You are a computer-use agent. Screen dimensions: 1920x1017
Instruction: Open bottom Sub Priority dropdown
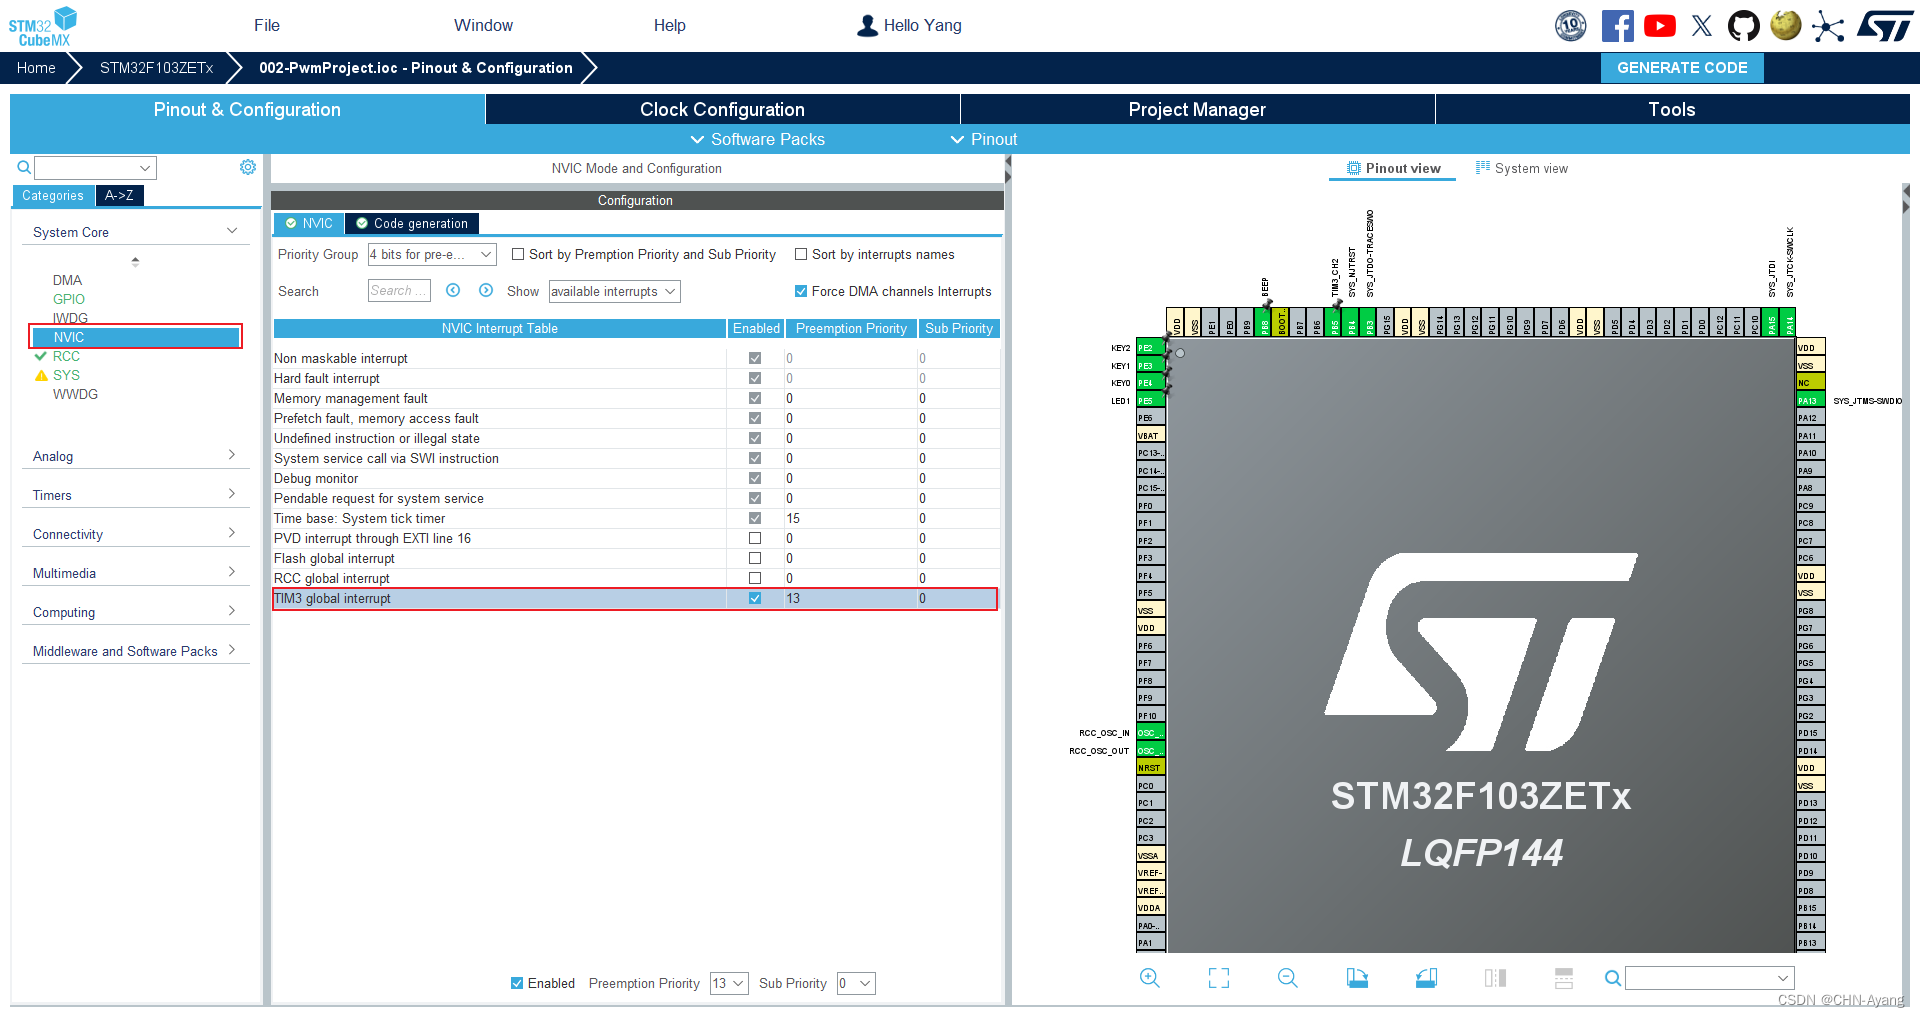(856, 983)
